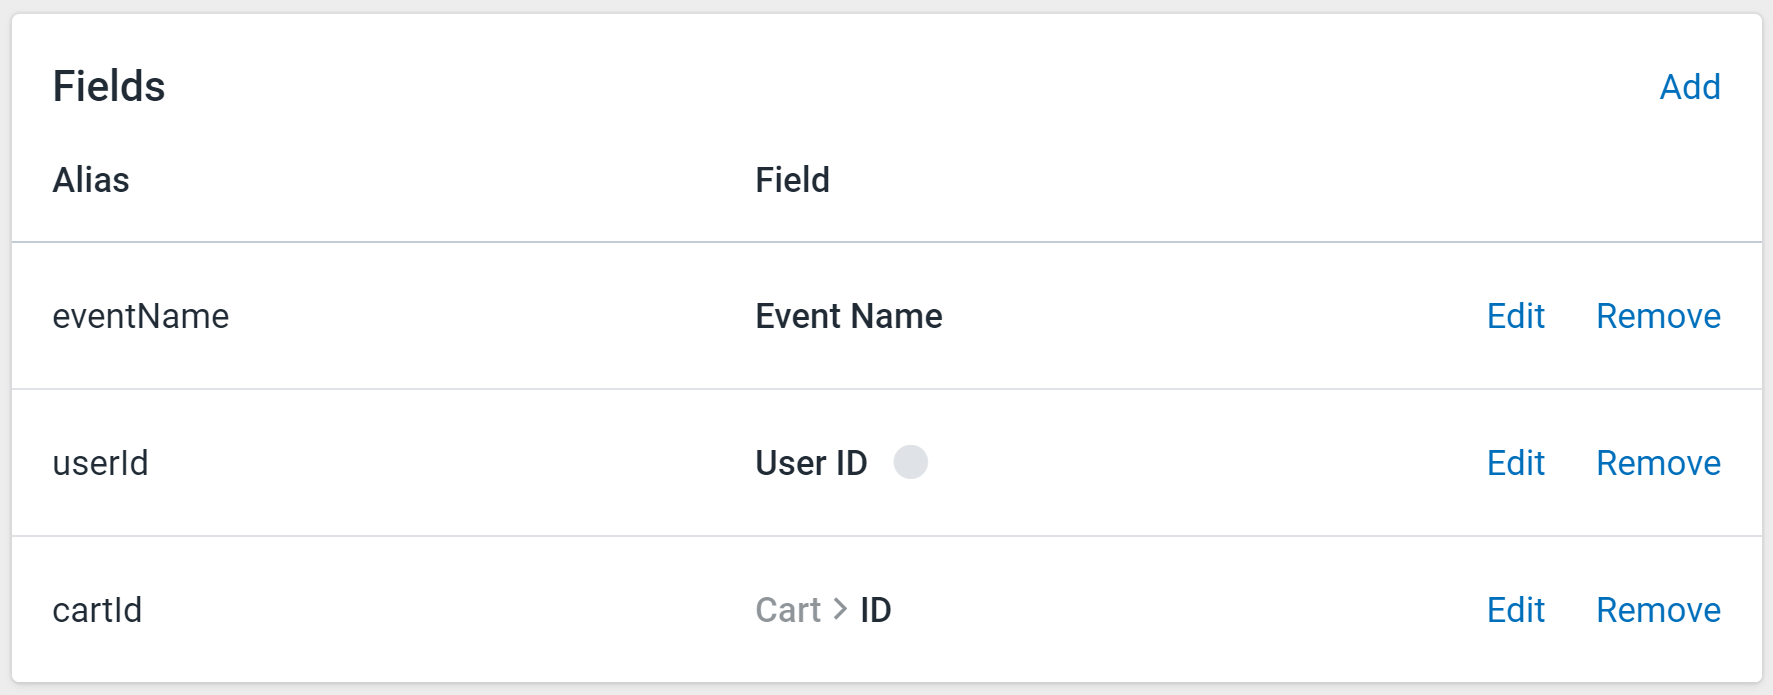Click the Add link in Fields header
This screenshot has width=1773, height=695.
pos(1690,87)
